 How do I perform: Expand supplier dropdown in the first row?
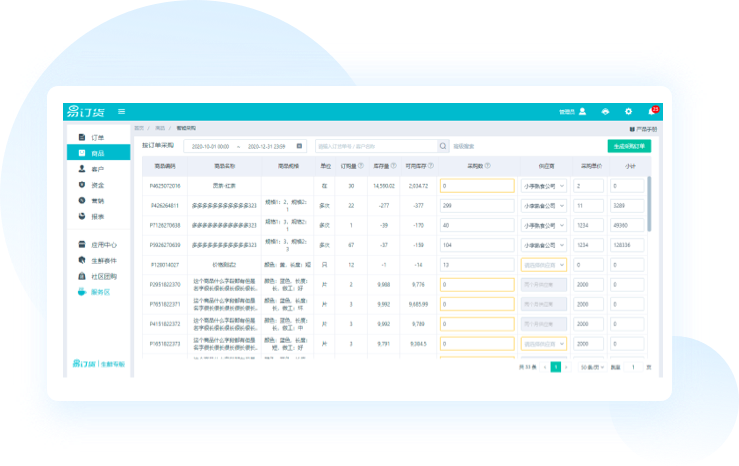click(x=544, y=186)
